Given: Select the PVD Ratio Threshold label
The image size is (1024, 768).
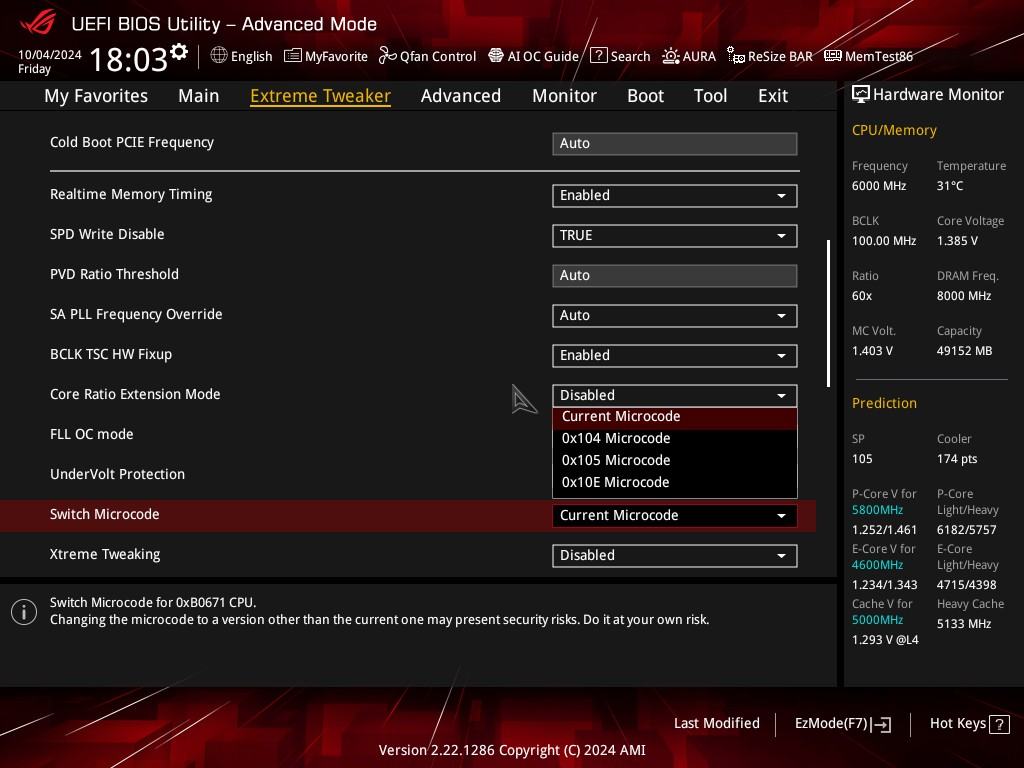Looking at the screenshot, I should pyautogui.click(x=114, y=274).
